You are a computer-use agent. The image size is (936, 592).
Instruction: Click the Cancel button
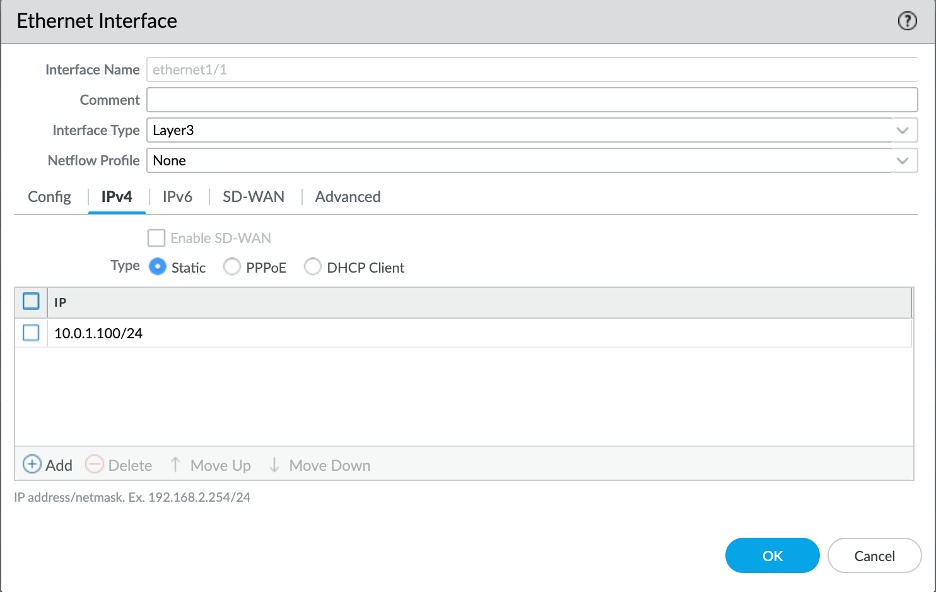(x=874, y=555)
